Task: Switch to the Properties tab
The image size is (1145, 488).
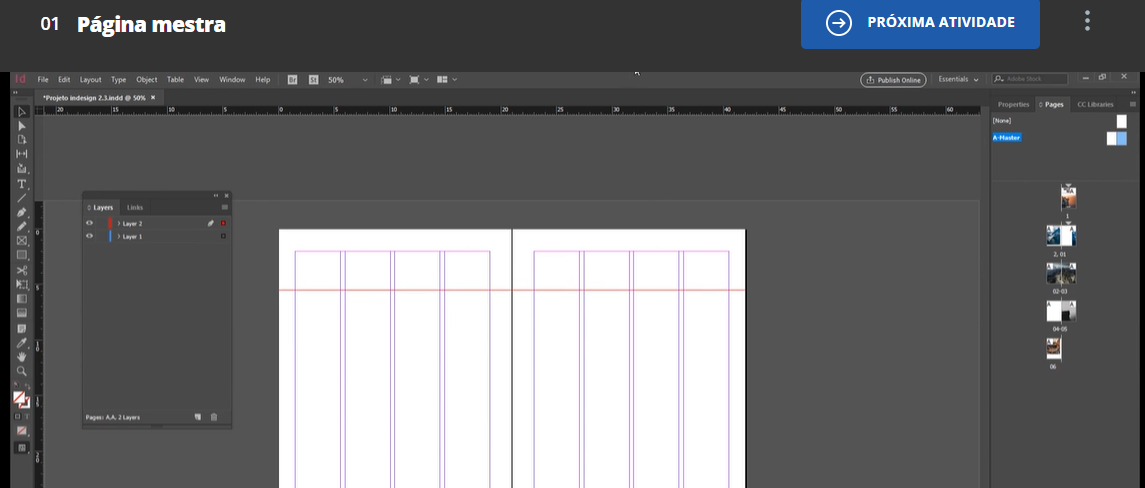Action: [x=1012, y=104]
